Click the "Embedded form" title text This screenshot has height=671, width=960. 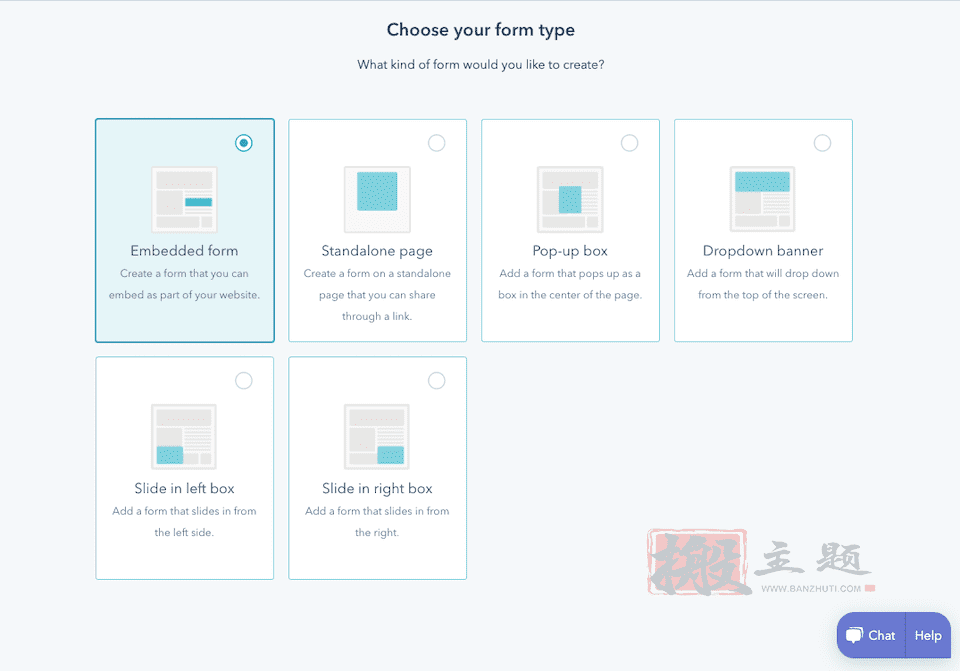click(184, 251)
